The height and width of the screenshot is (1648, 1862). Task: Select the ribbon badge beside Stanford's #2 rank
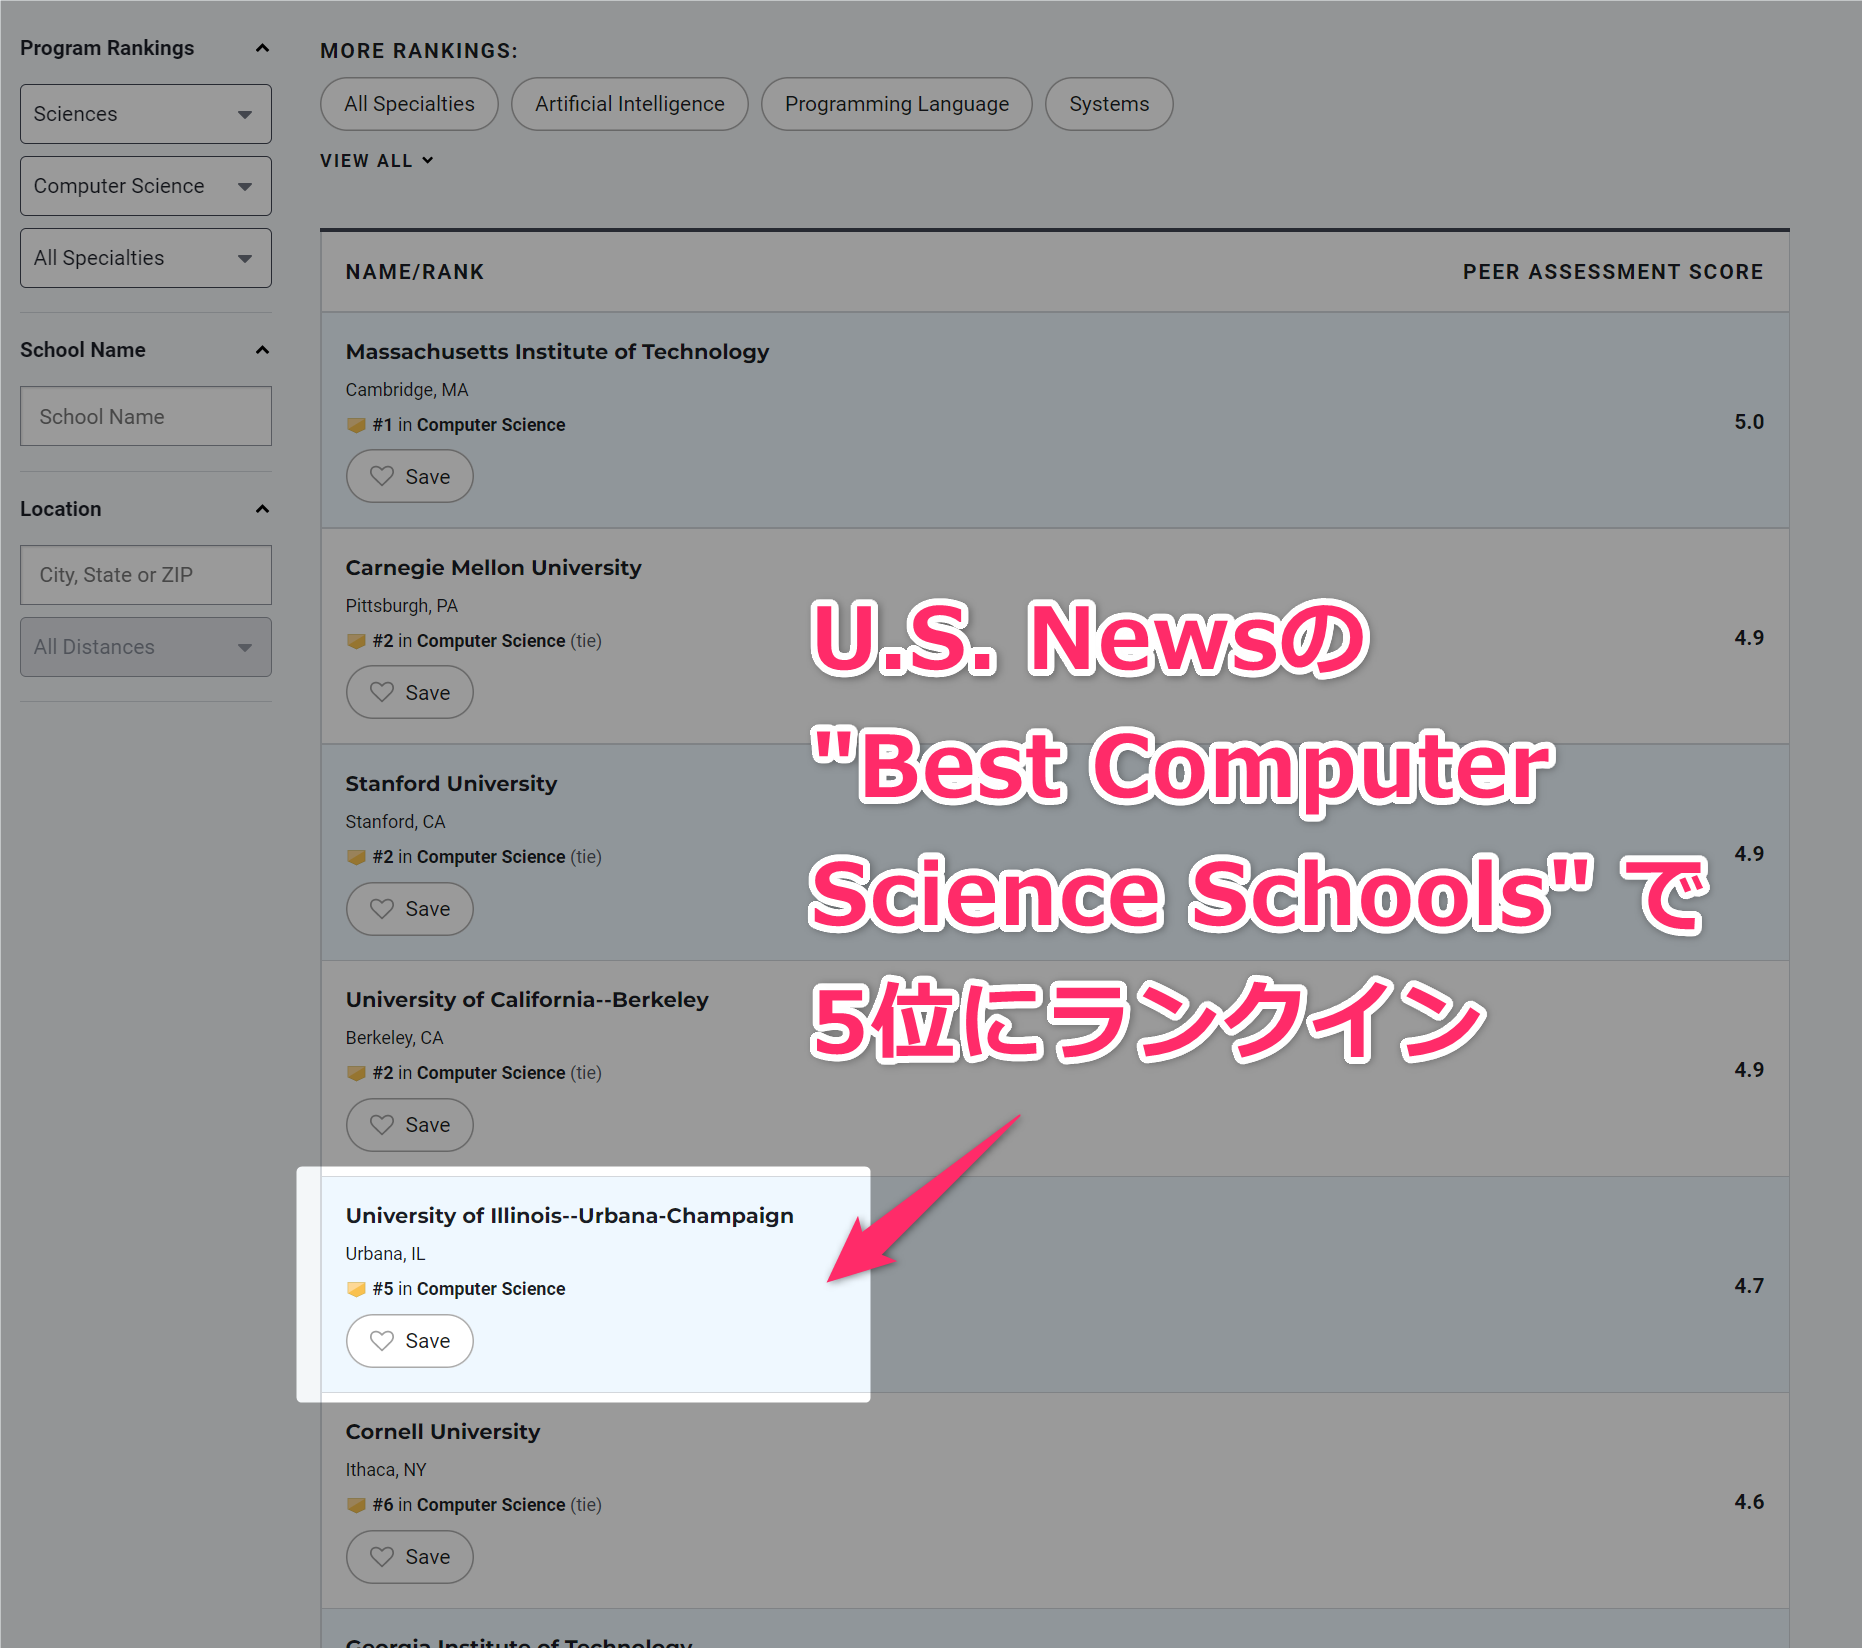pos(356,856)
